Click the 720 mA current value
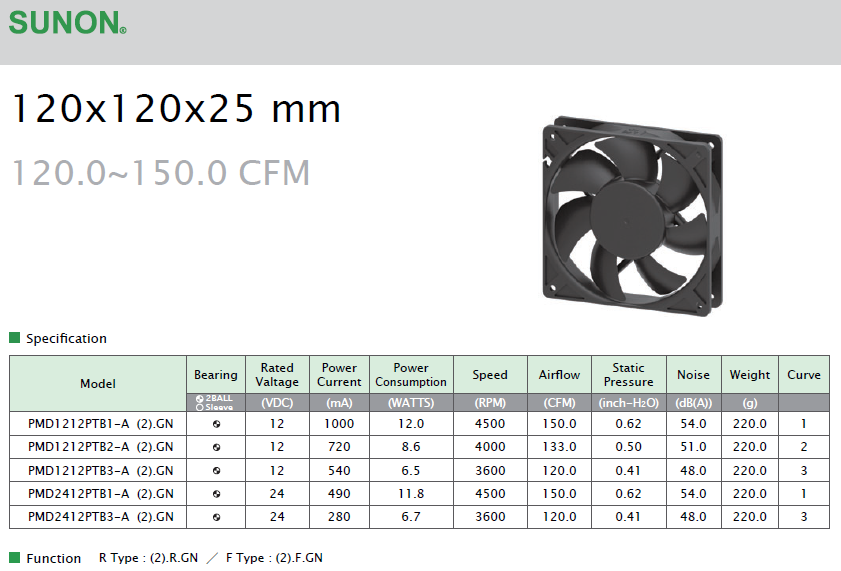Image resolution: width=841 pixels, height=571 pixels. (339, 447)
